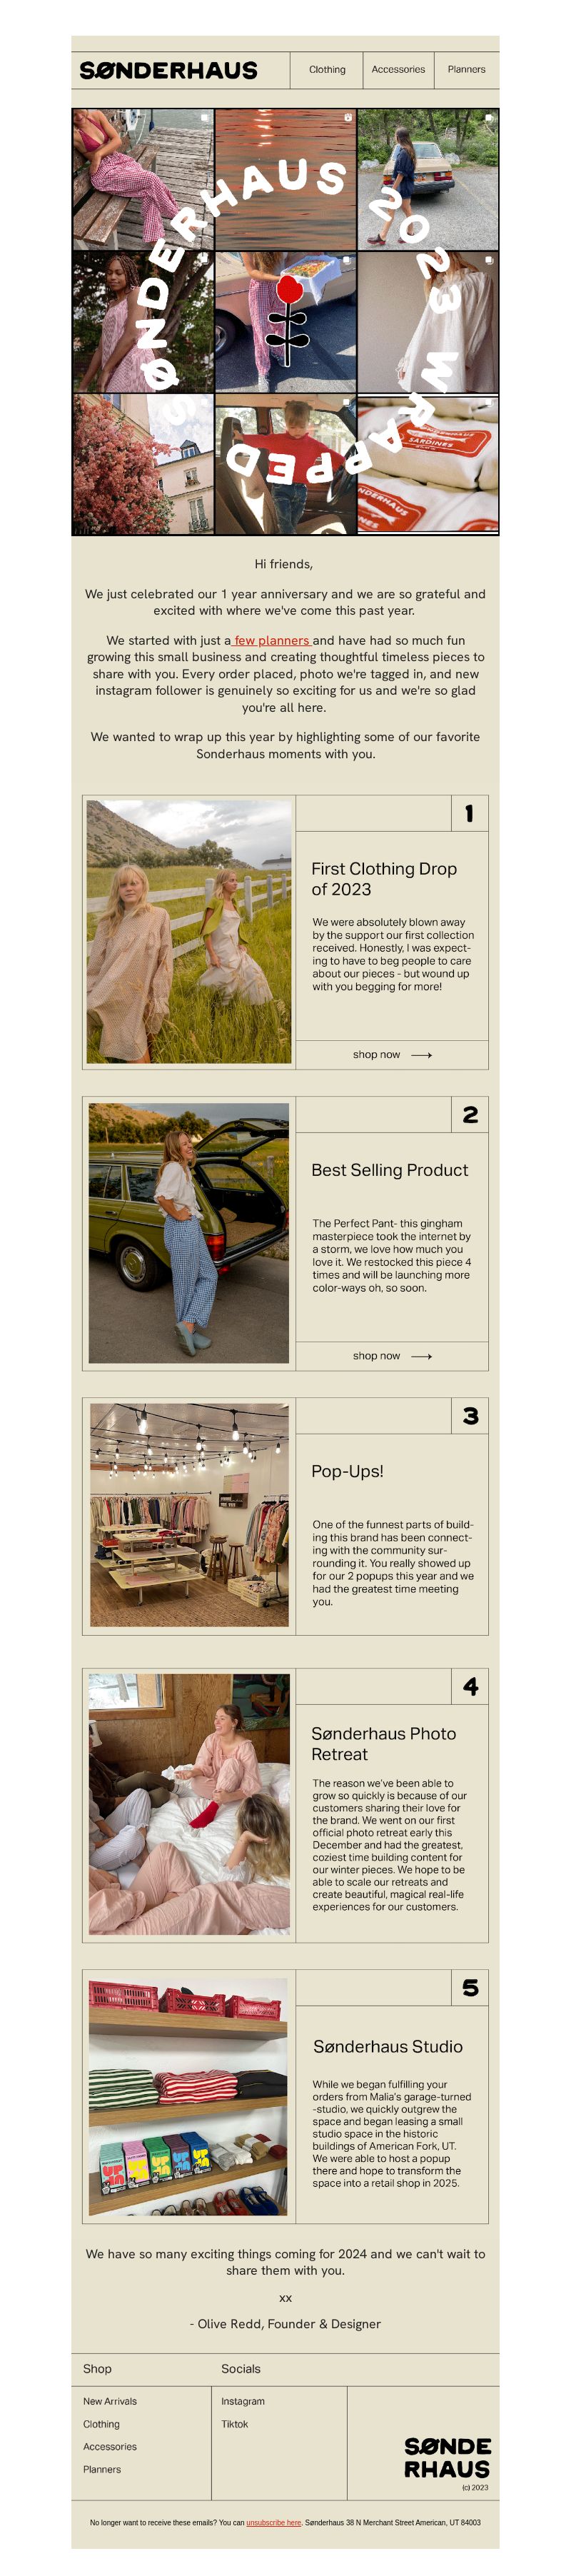Click the number 1 badge
The height and width of the screenshot is (2576, 571).
pyautogui.click(x=469, y=813)
